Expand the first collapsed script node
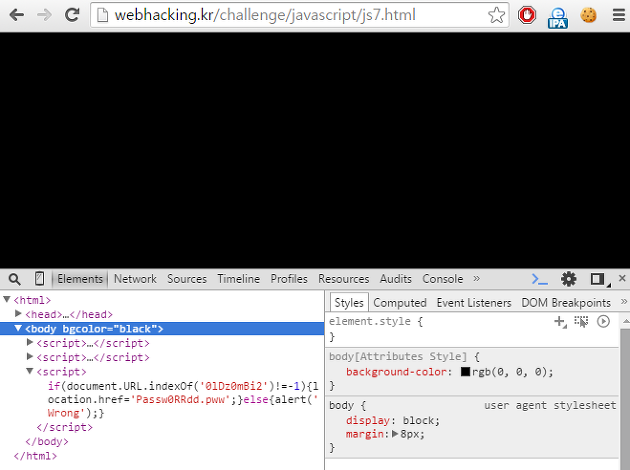 pyautogui.click(x=30, y=342)
